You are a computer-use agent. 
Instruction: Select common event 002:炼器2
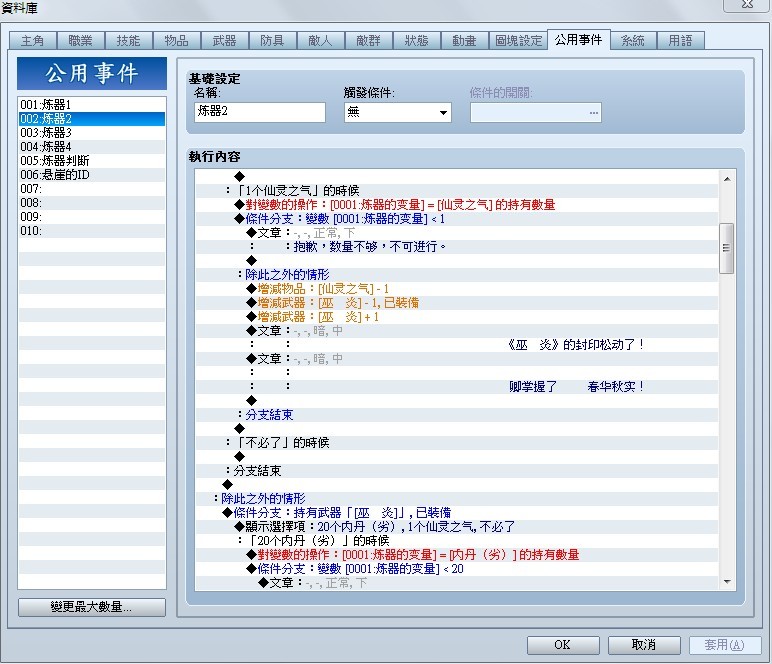click(x=92, y=119)
